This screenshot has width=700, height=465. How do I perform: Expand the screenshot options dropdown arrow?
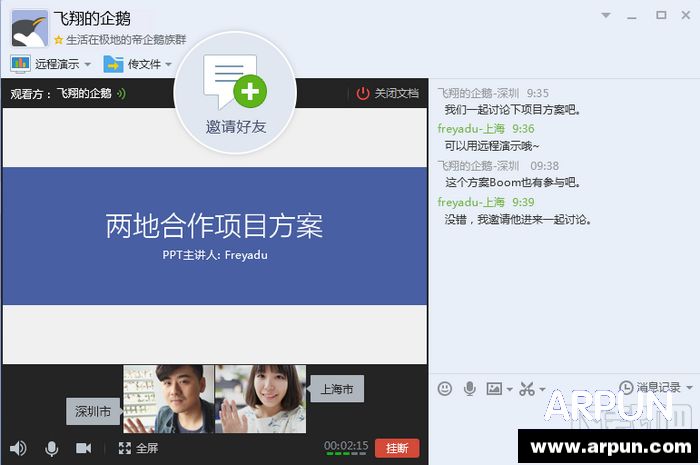coord(542,389)
